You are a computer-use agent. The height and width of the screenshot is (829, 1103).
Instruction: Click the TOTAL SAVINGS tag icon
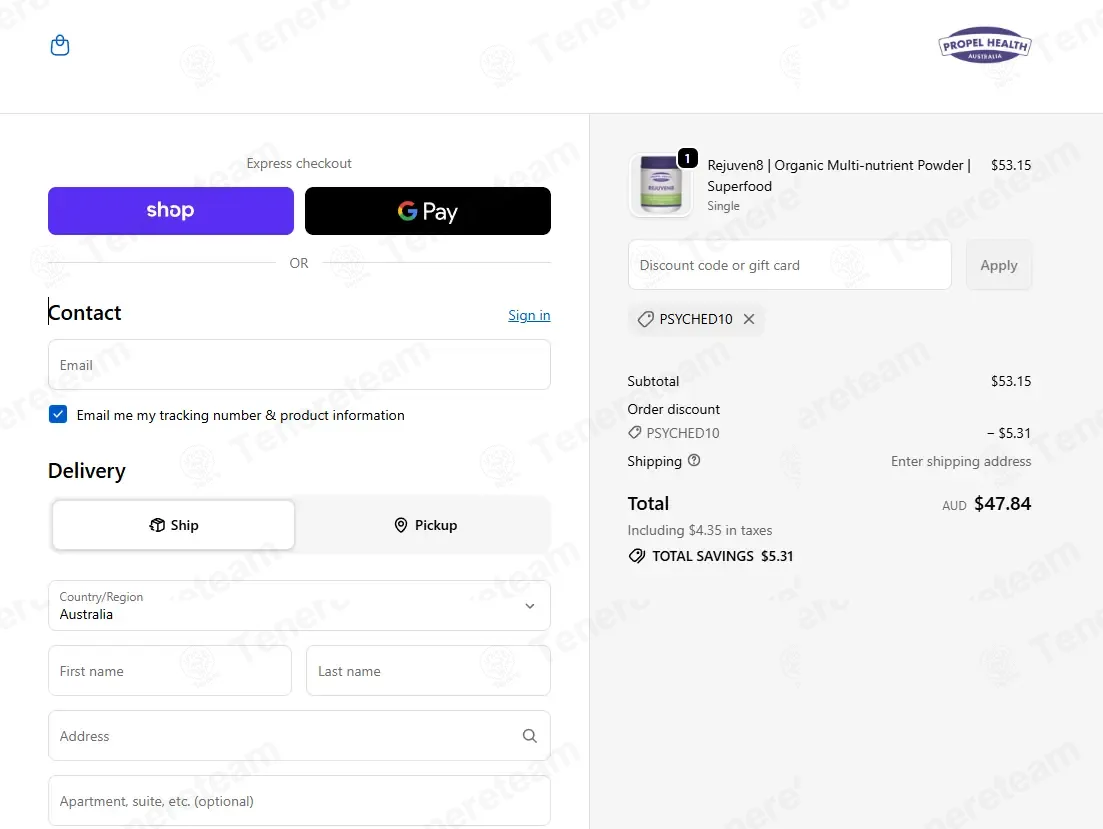pyautogui.click(x=637, y=556)
